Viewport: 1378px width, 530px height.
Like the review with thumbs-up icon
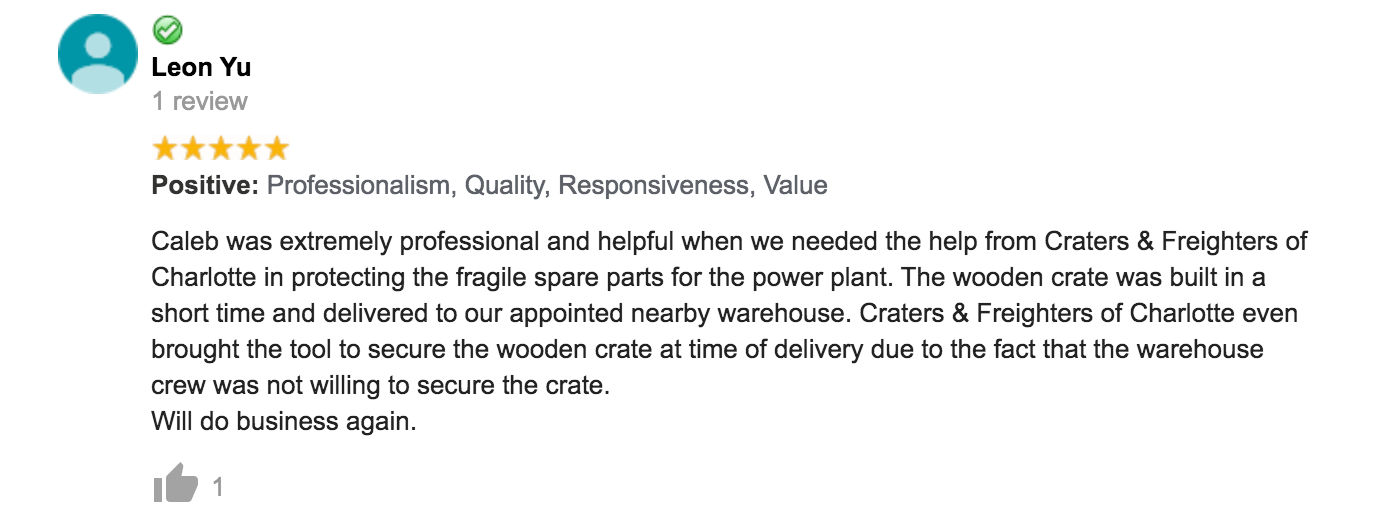click(175, 486)
